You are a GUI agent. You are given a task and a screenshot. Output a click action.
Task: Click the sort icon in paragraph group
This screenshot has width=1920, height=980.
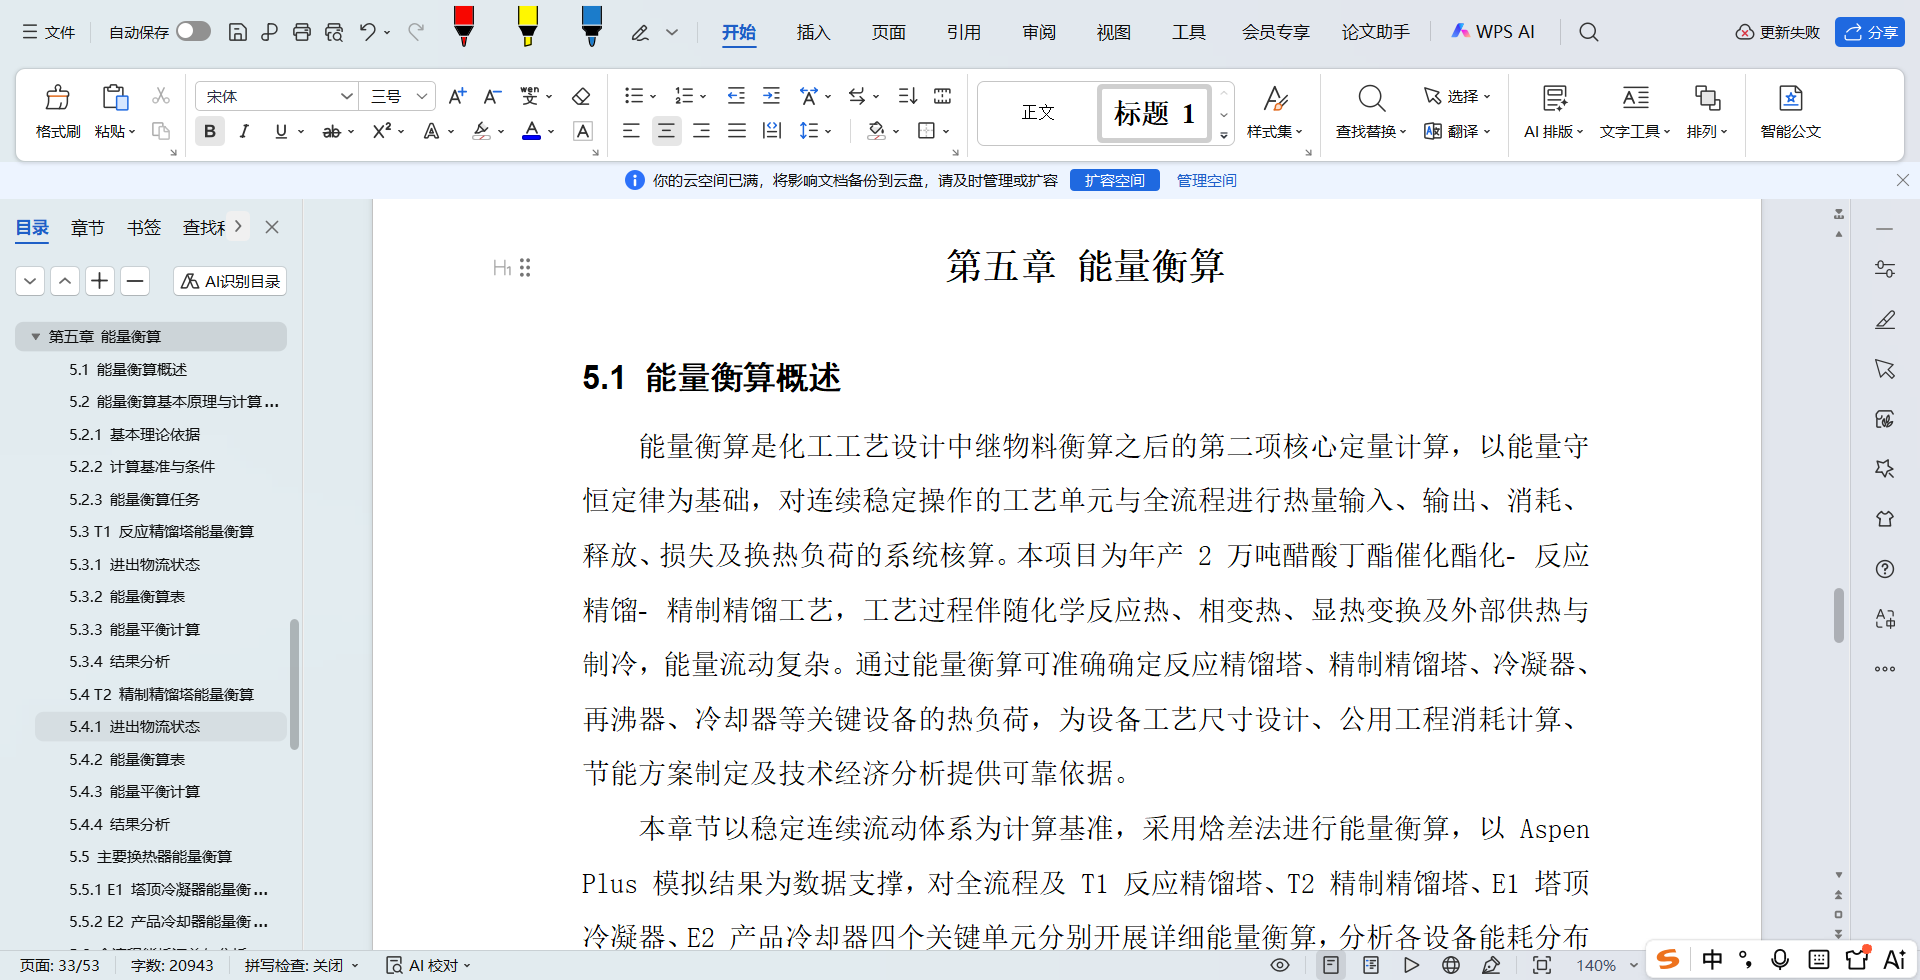coord(907,96)
